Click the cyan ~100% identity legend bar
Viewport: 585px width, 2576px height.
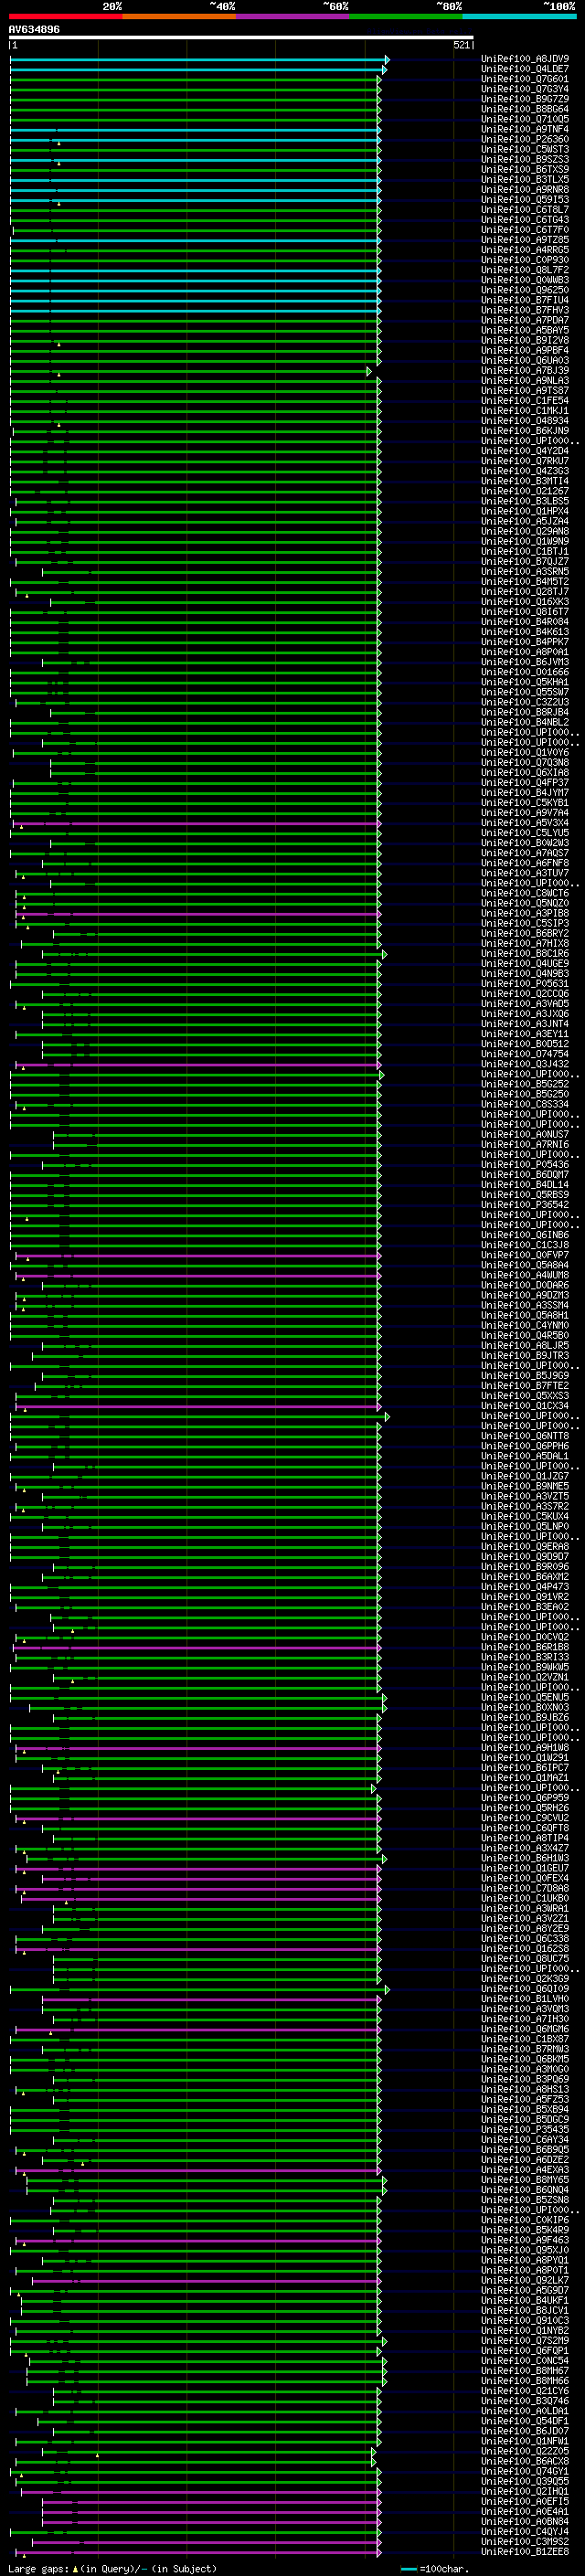(520, 16)
